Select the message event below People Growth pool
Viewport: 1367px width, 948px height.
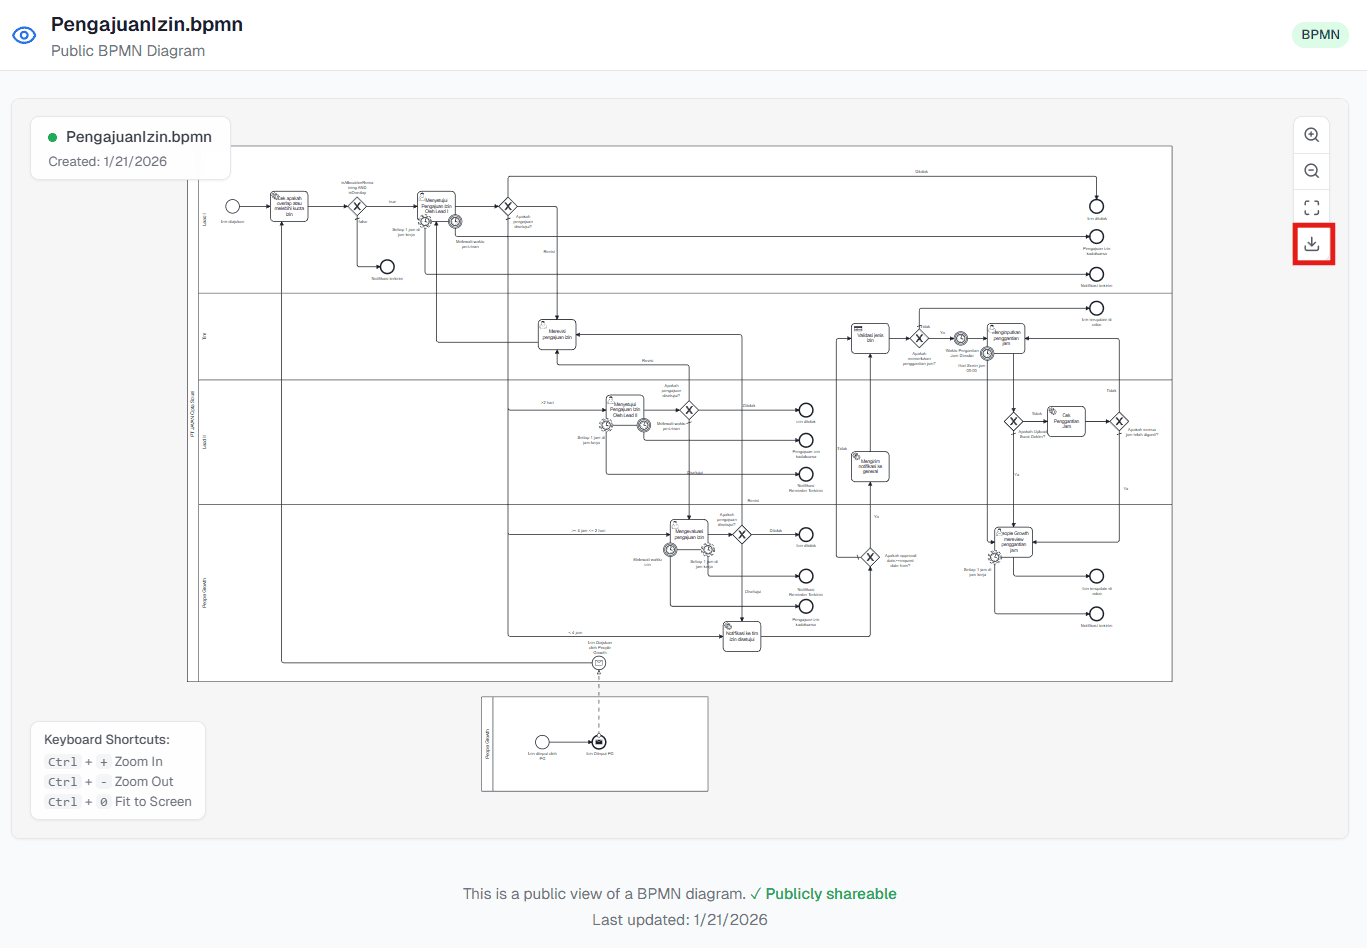599,663
